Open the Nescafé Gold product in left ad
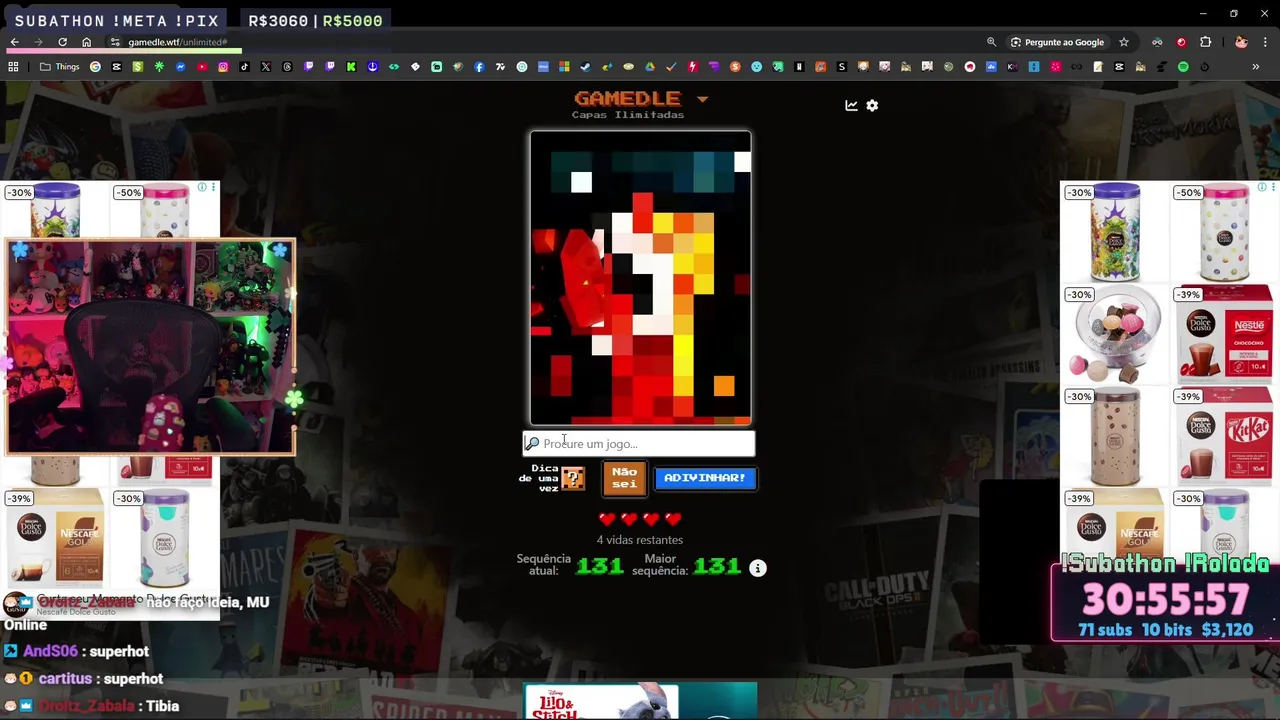This screenshot has width=1280, height=720. pos(55,538)
